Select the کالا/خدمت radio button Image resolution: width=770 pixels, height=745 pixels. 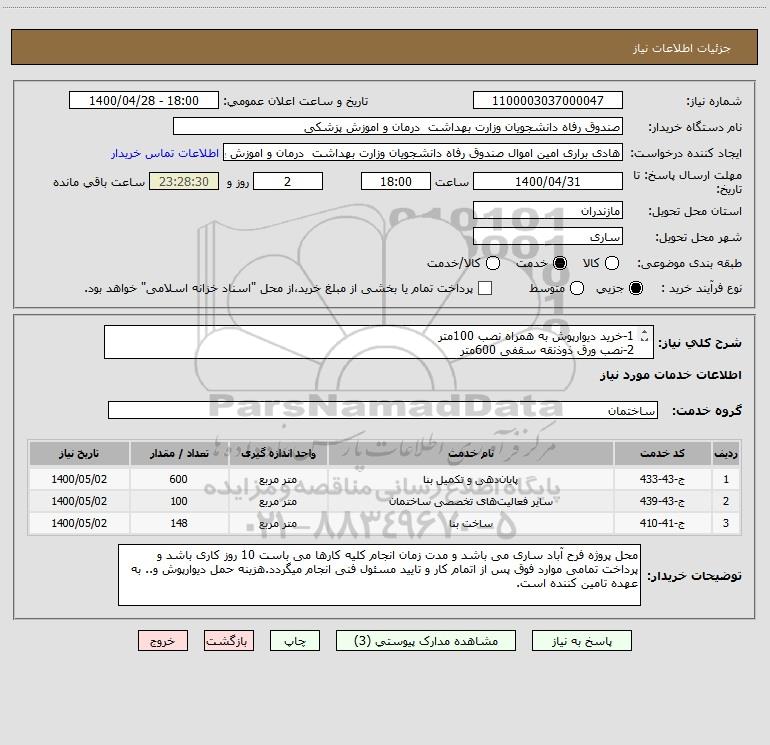(x=493, y=263)
